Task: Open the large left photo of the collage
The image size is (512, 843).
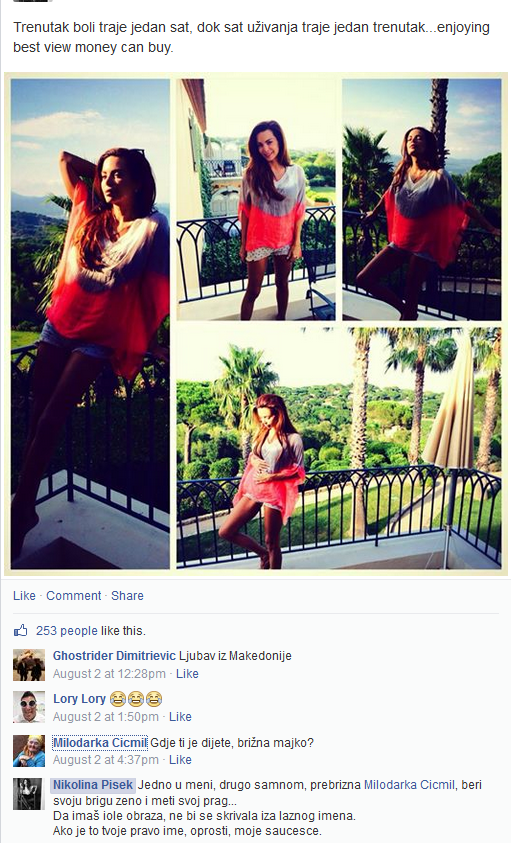Action: 90,324
